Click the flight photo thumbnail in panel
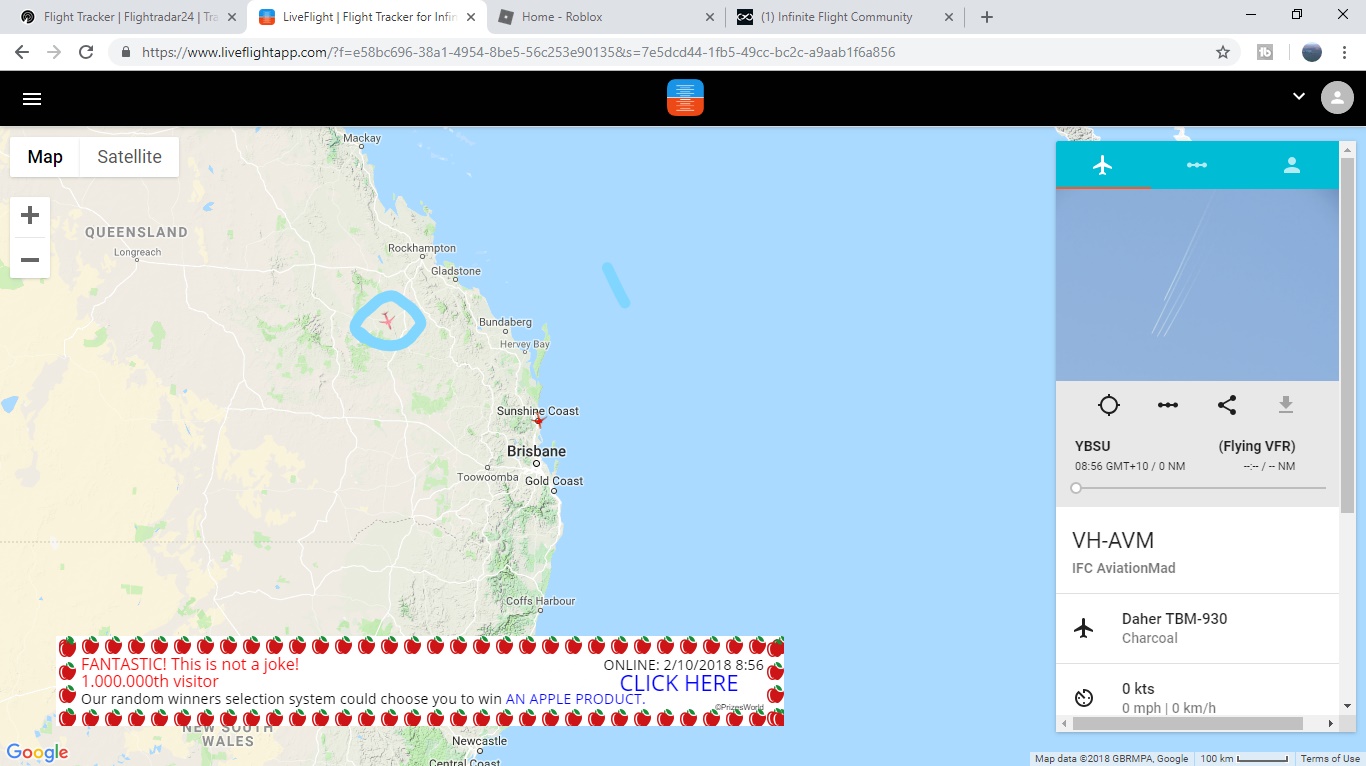This screenshot has width=1366, height=766. [1197, 285]
